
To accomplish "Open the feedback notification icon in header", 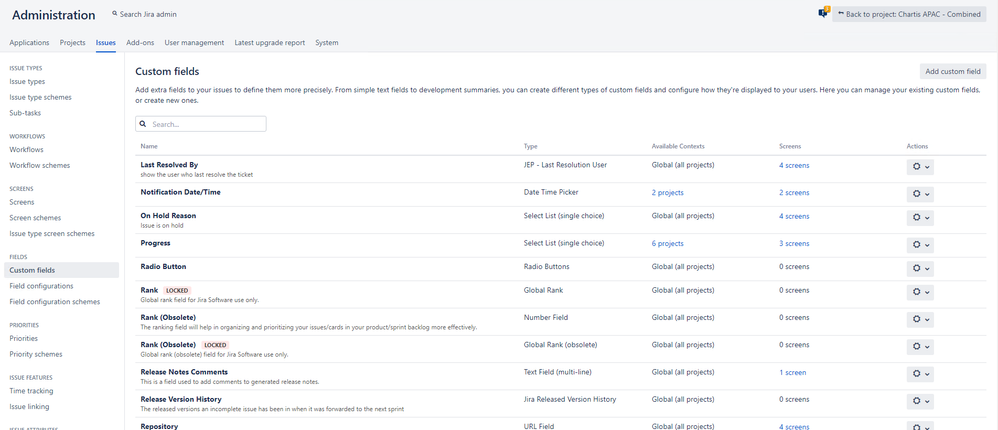I will click(x=824, y=13).
